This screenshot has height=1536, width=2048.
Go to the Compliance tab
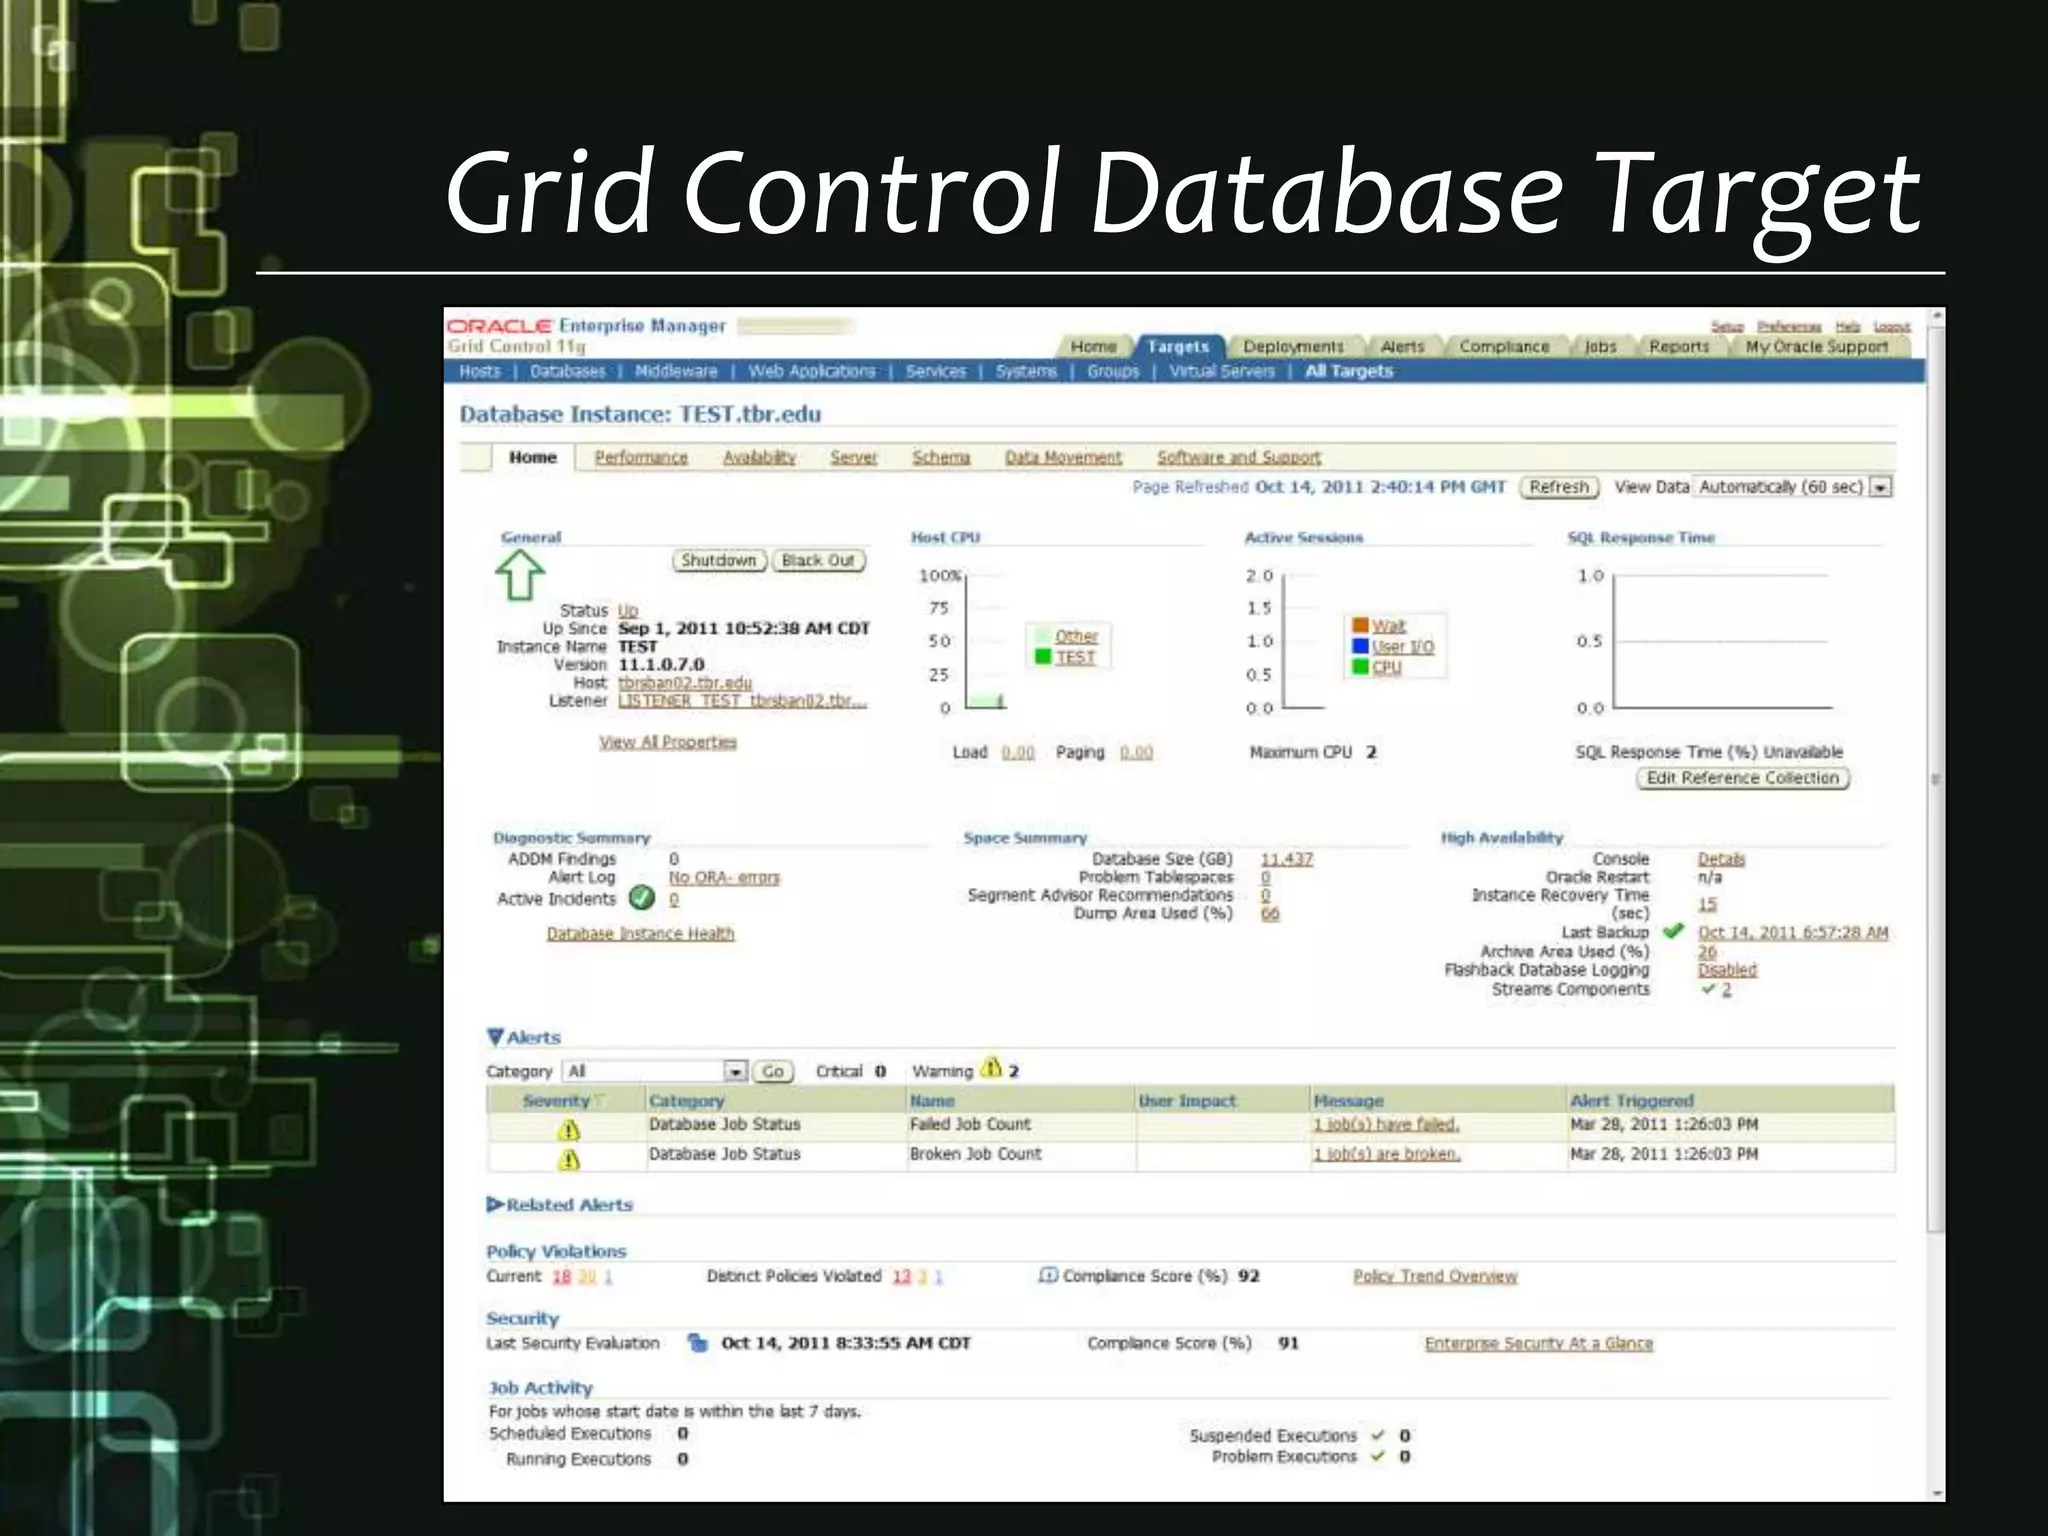[1504, 346]
